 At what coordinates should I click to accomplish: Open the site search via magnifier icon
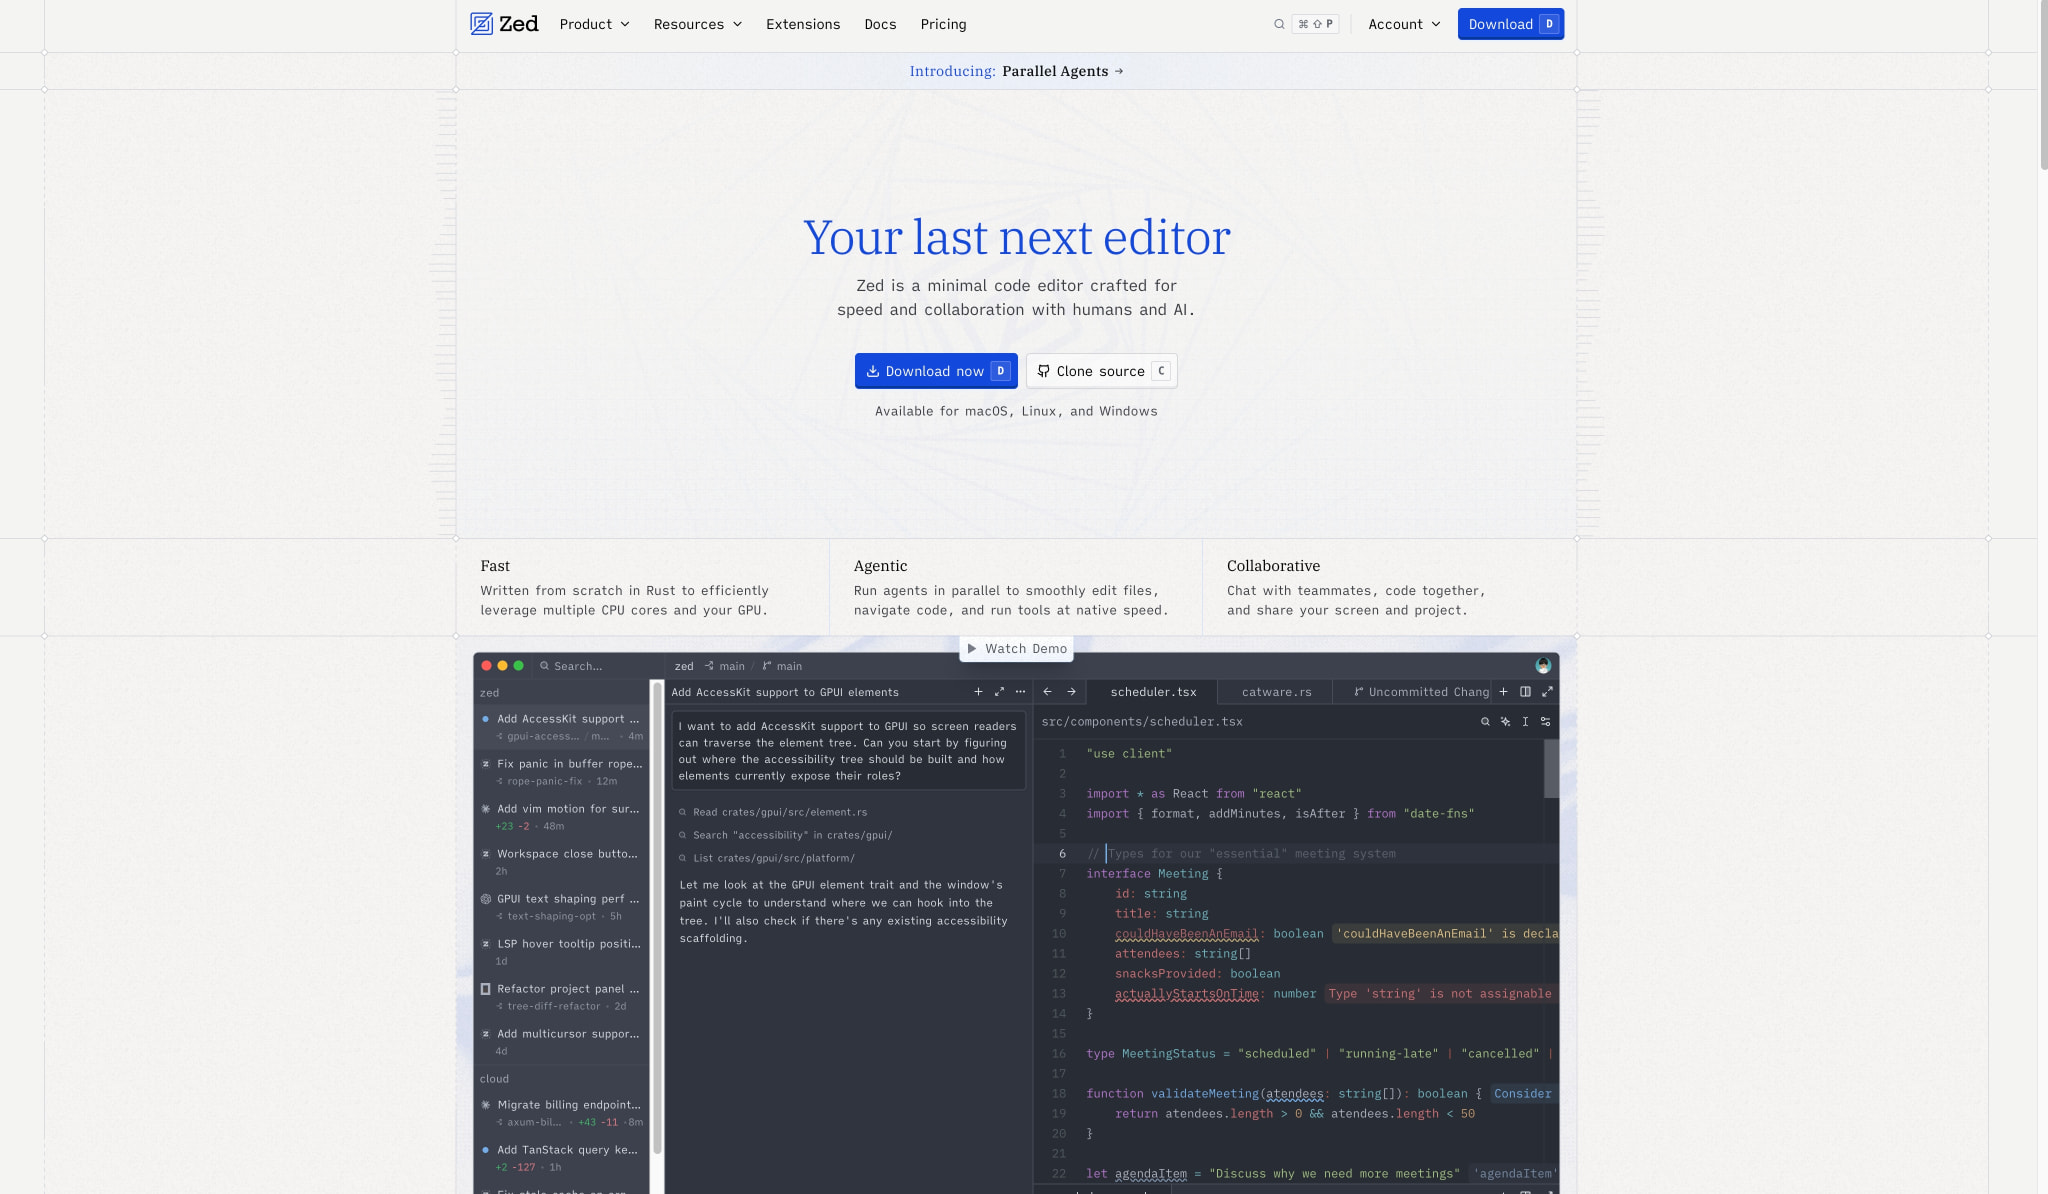click(1279, 24)
